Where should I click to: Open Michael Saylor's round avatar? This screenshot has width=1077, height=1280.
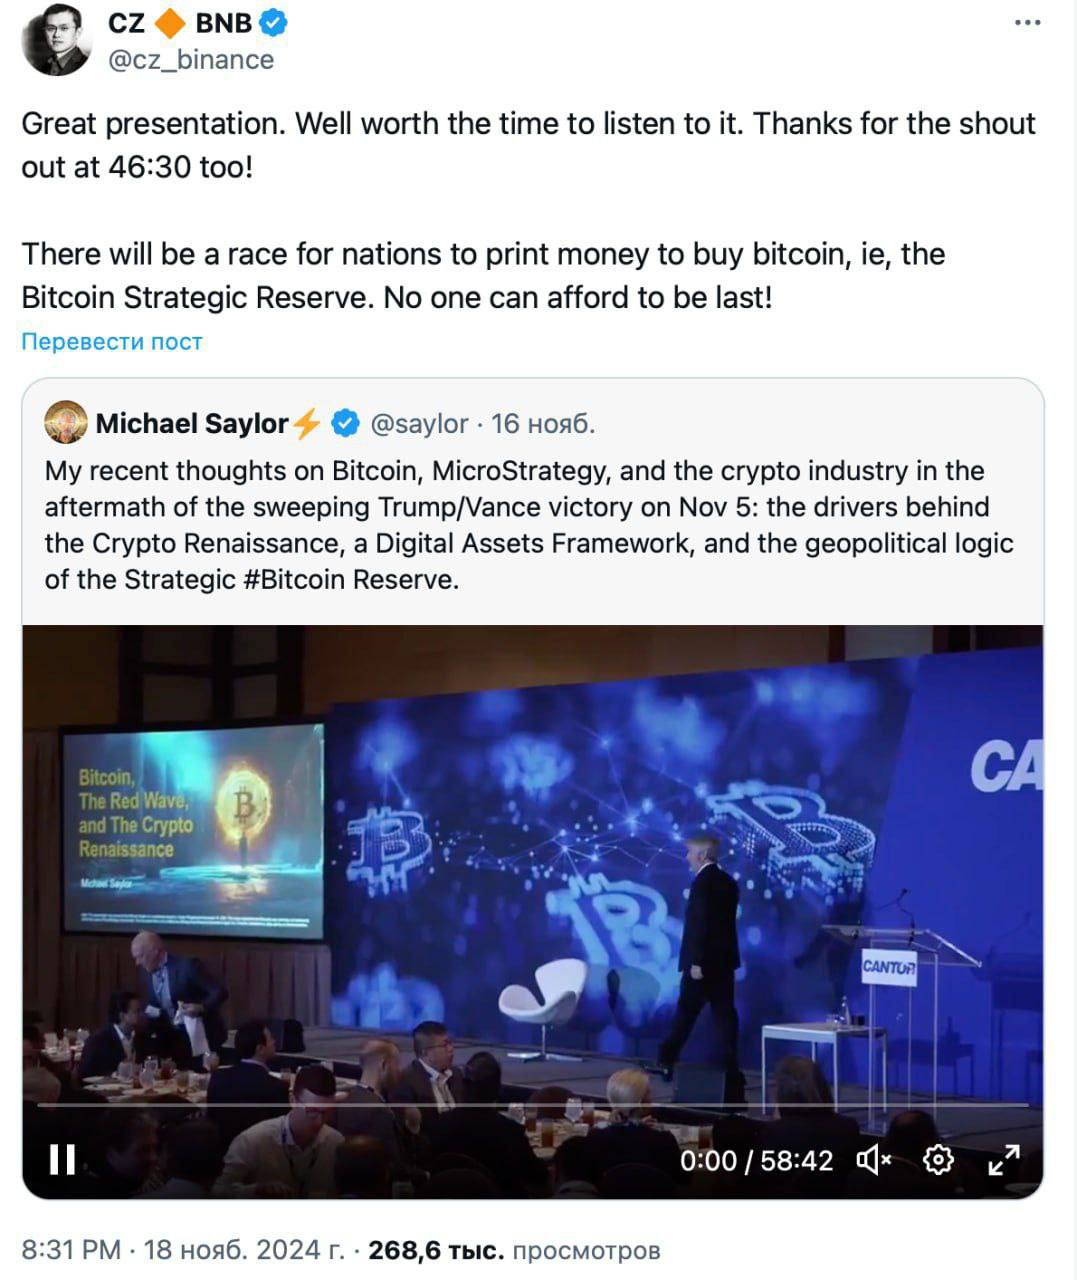(x=66, y=423)
